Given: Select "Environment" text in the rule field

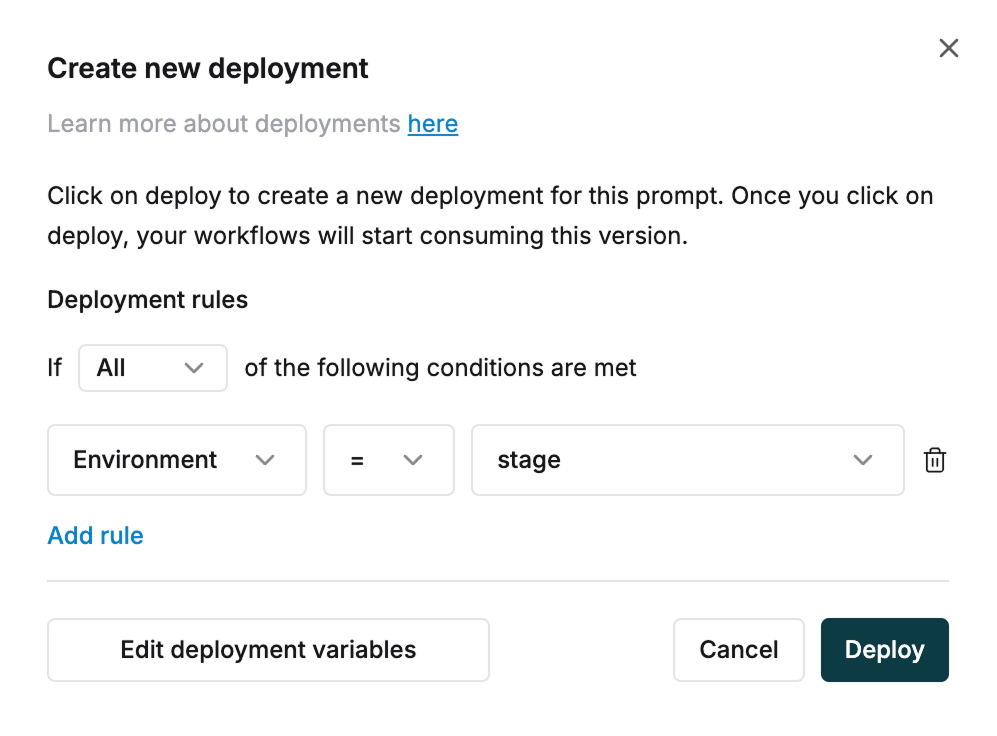Looking at the screenshot, I should click(x=144, y=460).
